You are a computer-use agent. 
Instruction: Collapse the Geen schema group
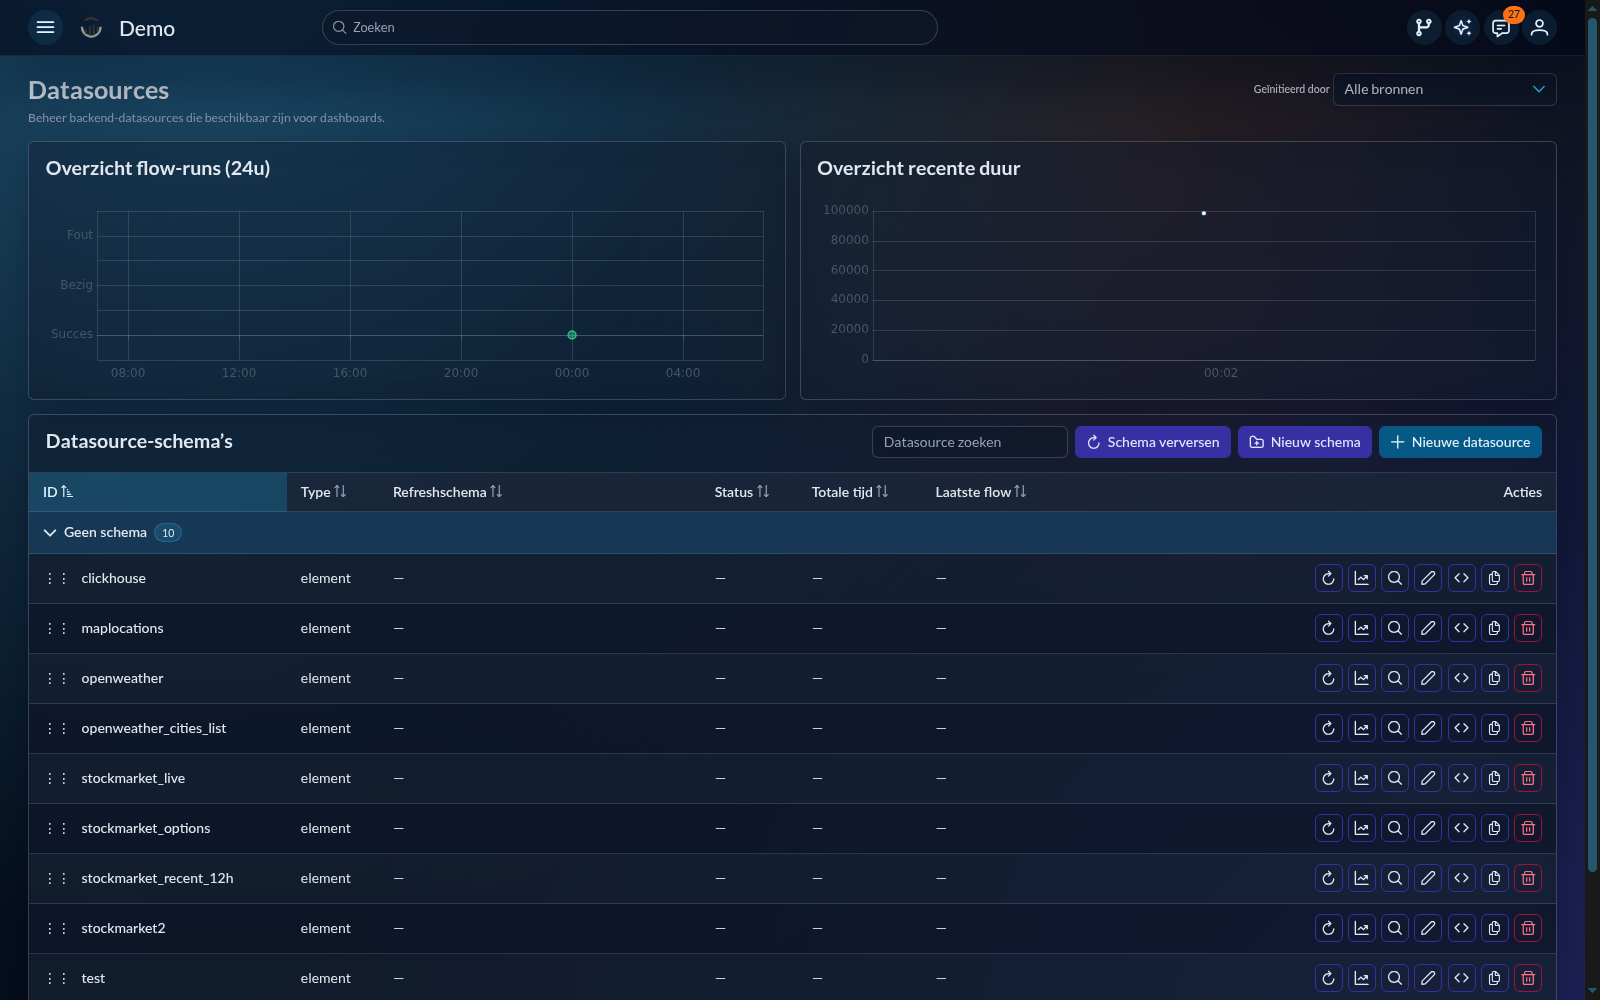(x=50, y=533)
